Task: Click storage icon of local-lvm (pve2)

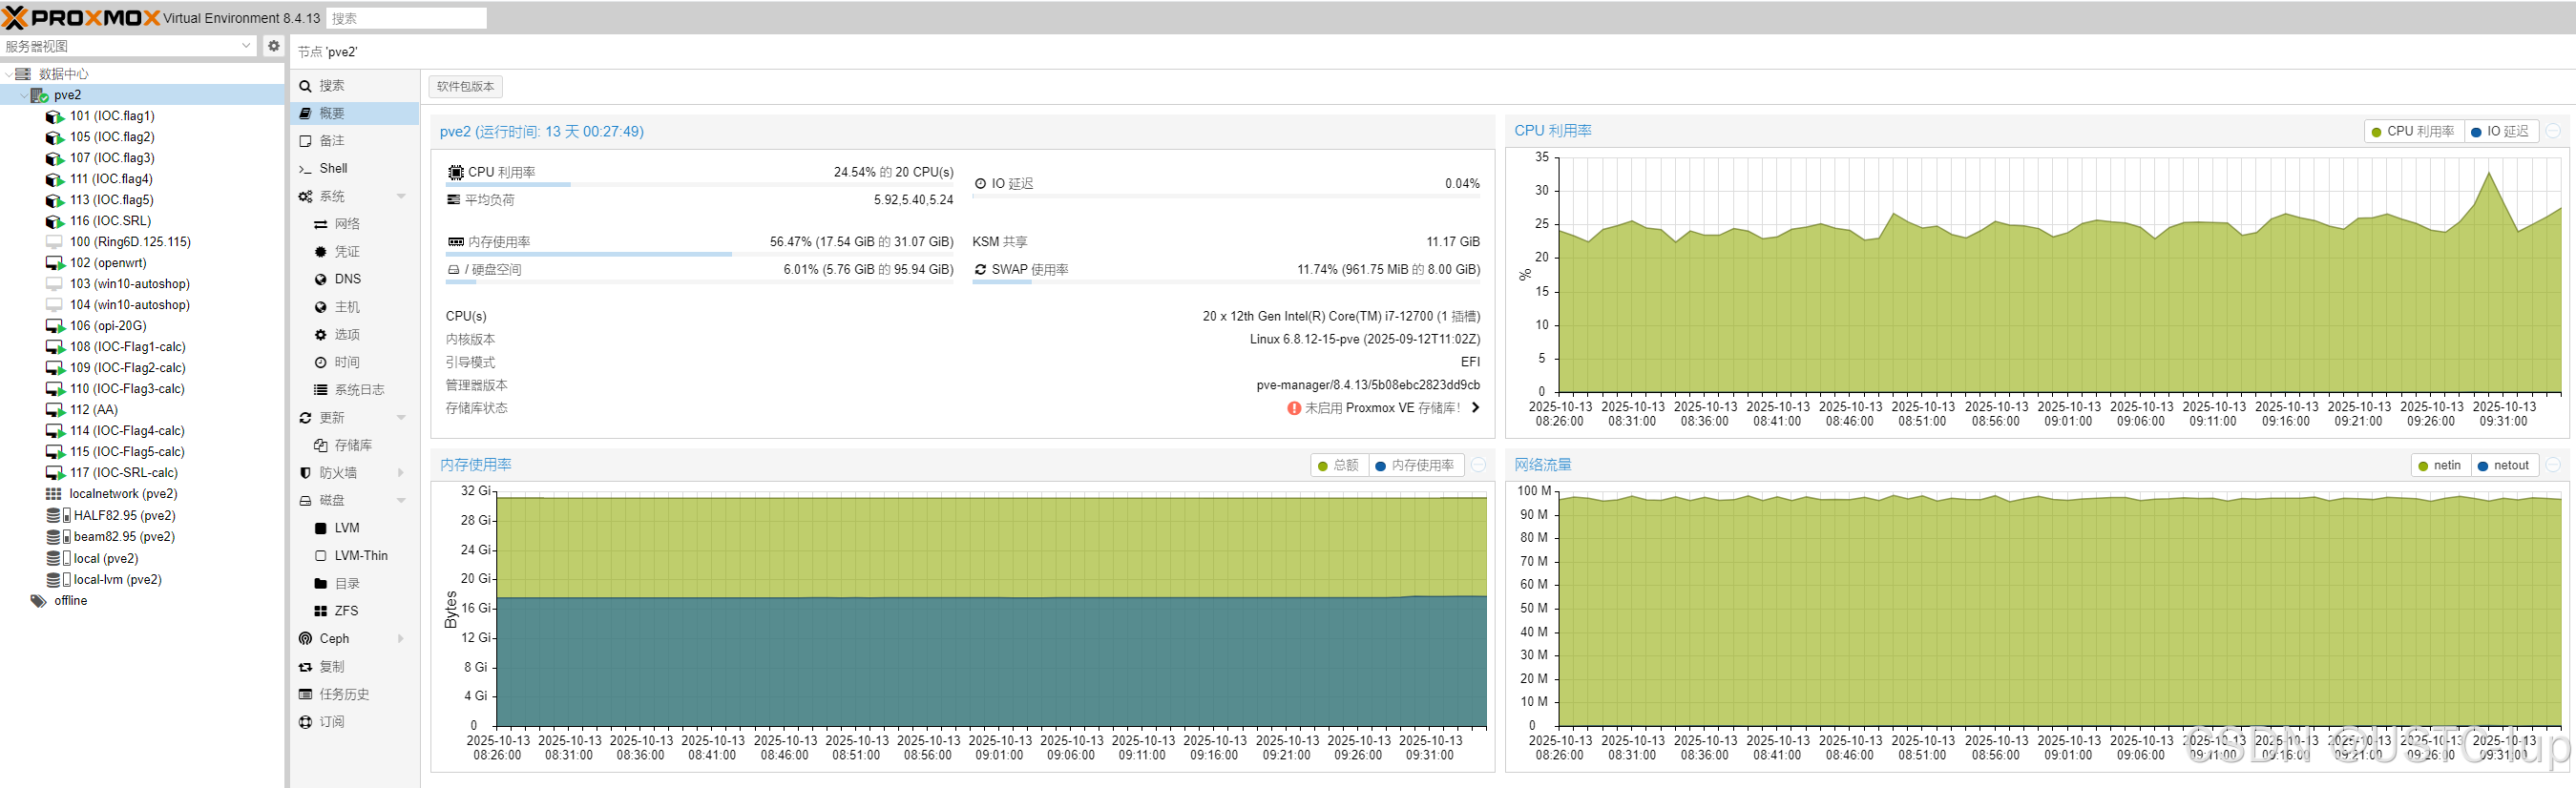Action: (58, 580)
